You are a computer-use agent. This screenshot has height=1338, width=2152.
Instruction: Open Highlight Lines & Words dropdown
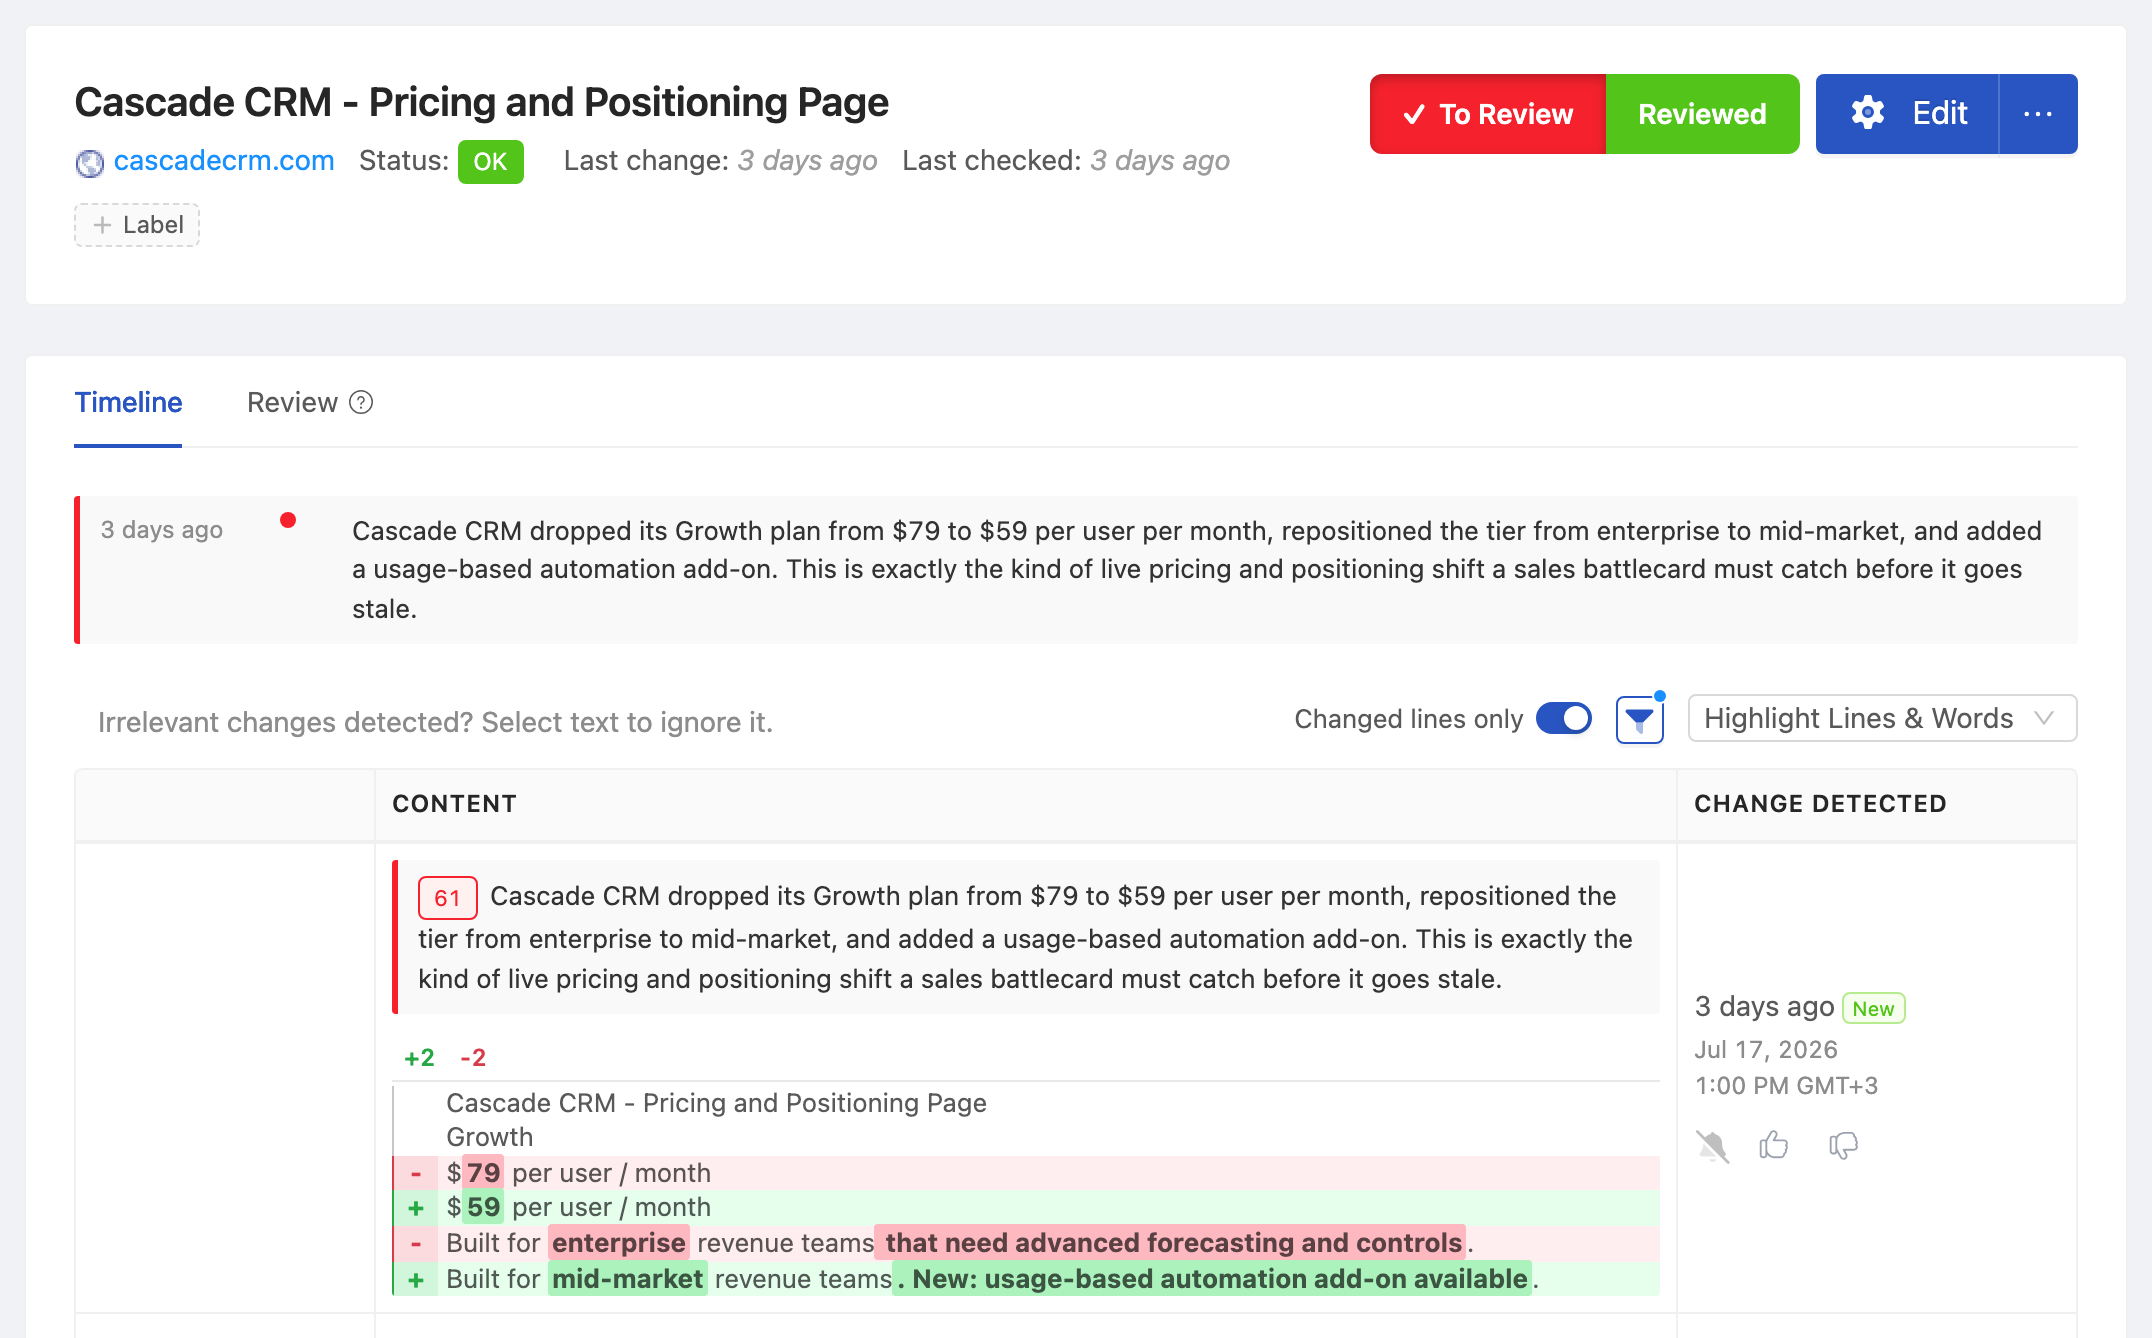(1882, 718)
